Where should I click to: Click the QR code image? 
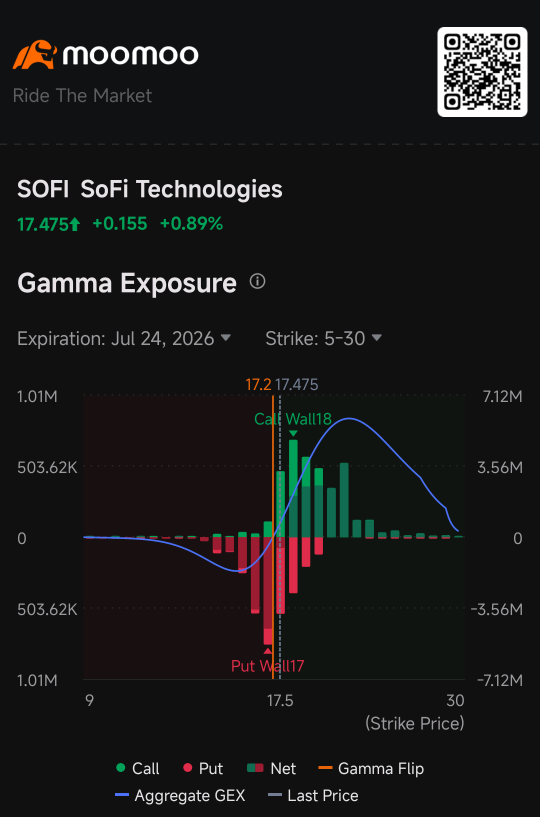[482, 72]
